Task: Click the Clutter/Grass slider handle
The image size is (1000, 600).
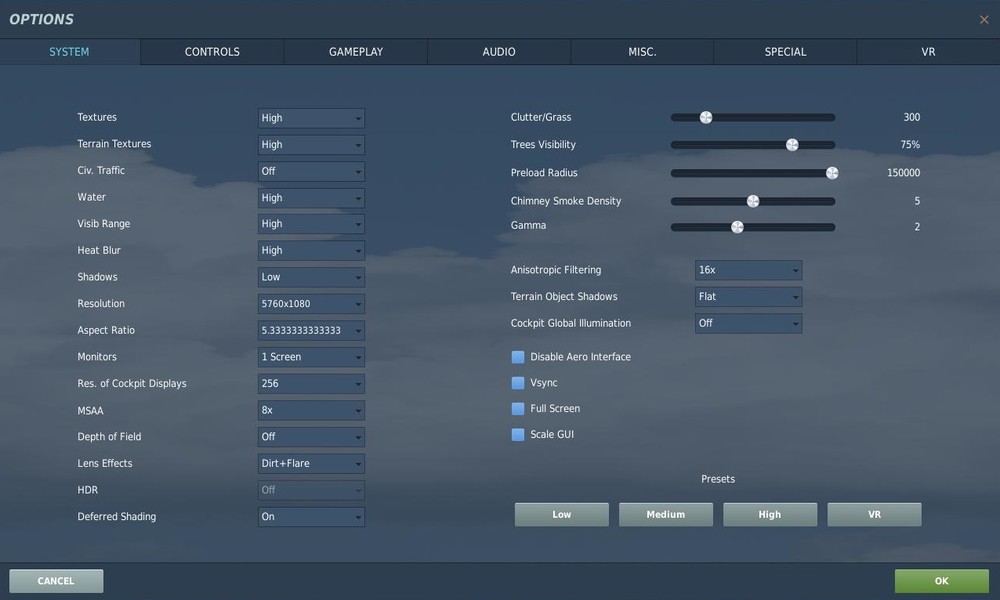Action: [705, 117]
